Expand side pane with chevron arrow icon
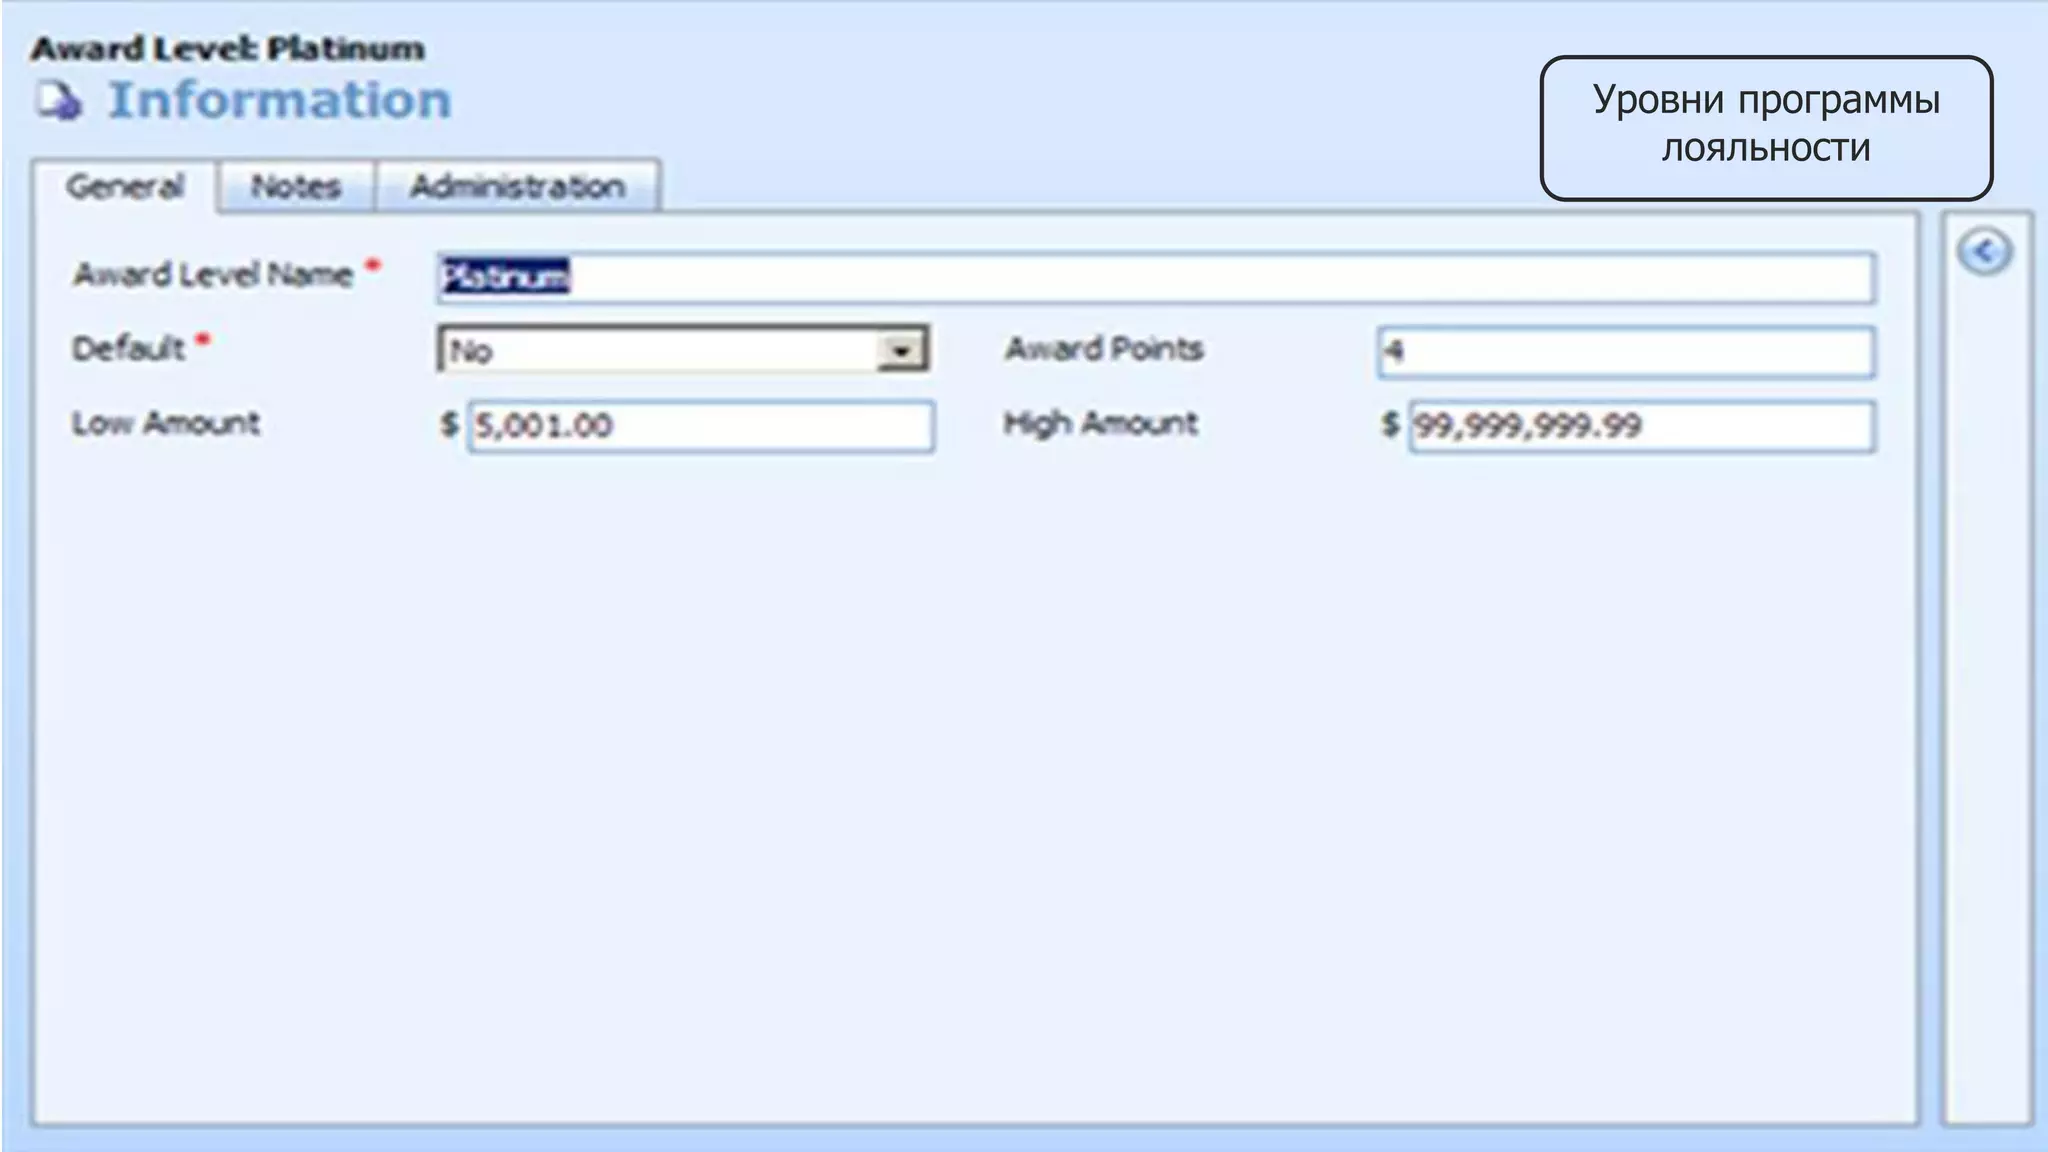 1984,252
